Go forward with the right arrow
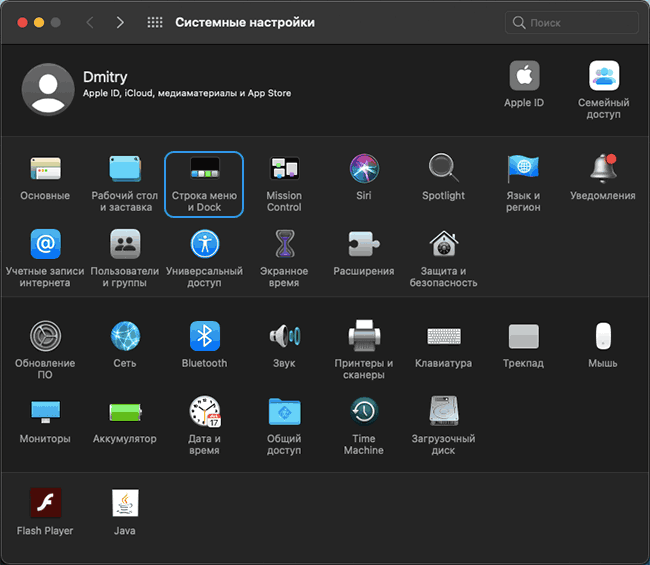This screenshot has height=565, width=650. pos(120,22)
